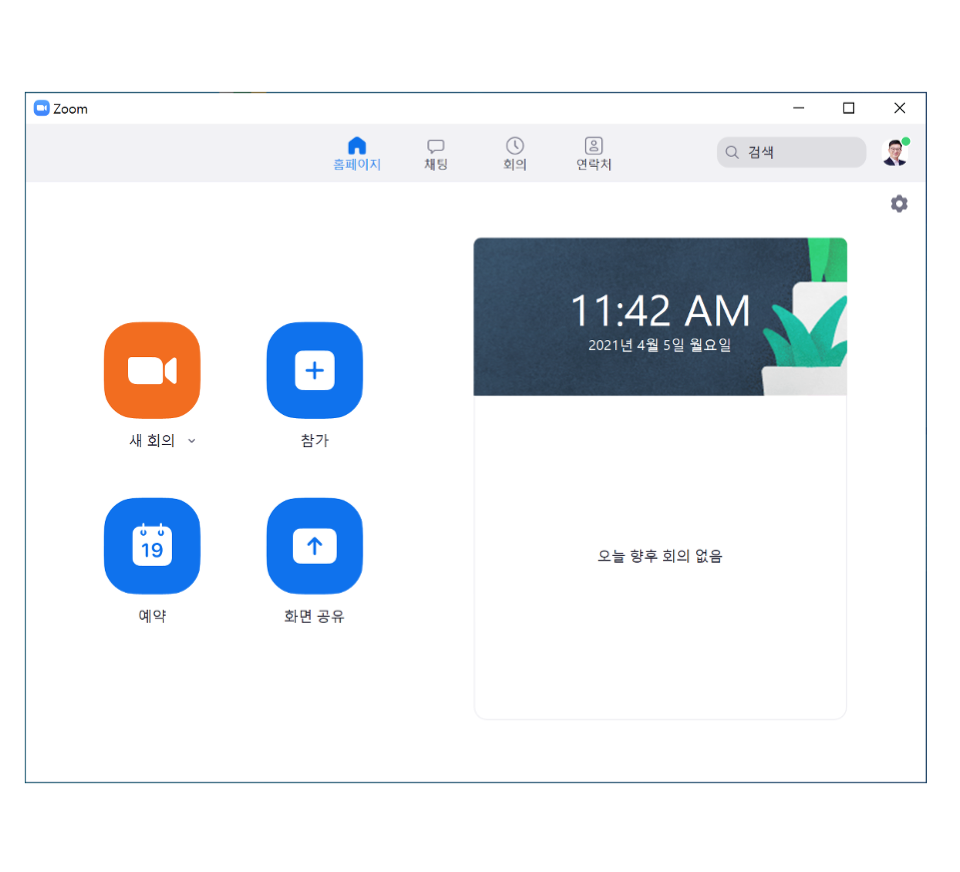Click the 오늘 향후 회의 없음 message
Image resolution: width=960 pixels, height=872 pixels.
pyautogui.click(x=660, y=556)
